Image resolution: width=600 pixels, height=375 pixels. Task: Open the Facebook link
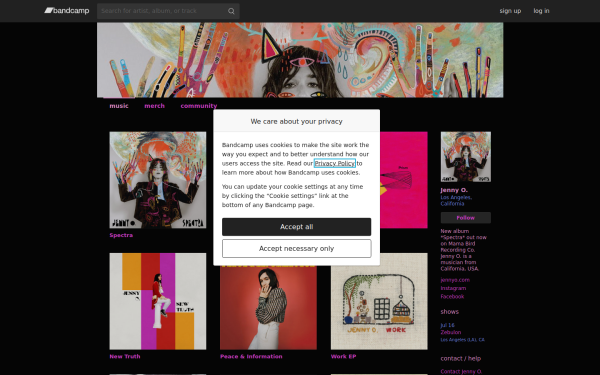tap(452, 297)
